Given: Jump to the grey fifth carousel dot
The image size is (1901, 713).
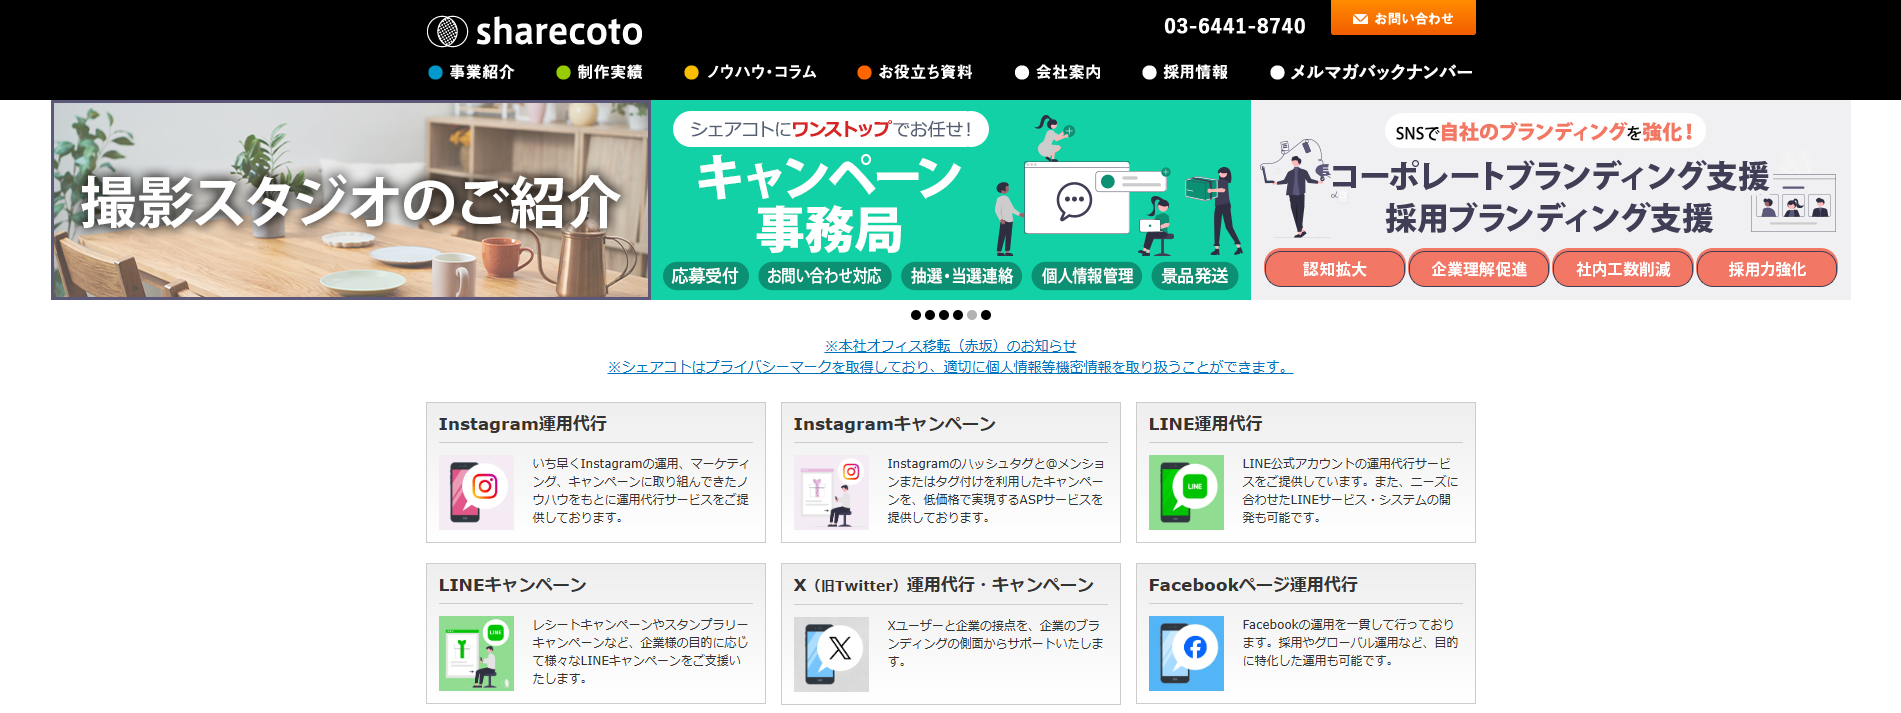Looking at the screenshot, I should point(972,315).
